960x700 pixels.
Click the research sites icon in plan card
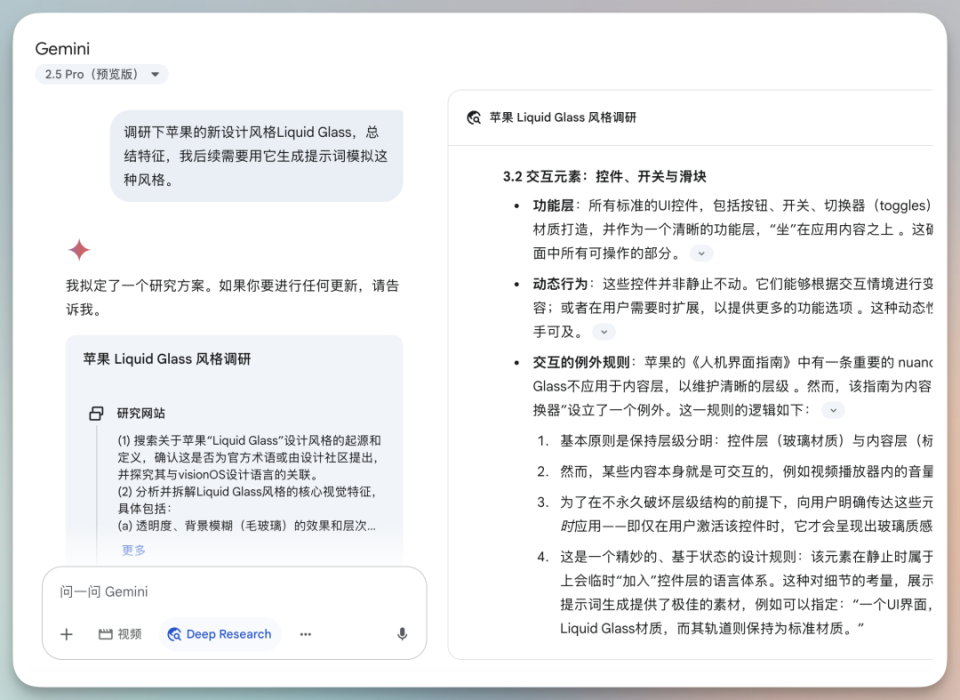pyautogui.click(x=96, y=413)
